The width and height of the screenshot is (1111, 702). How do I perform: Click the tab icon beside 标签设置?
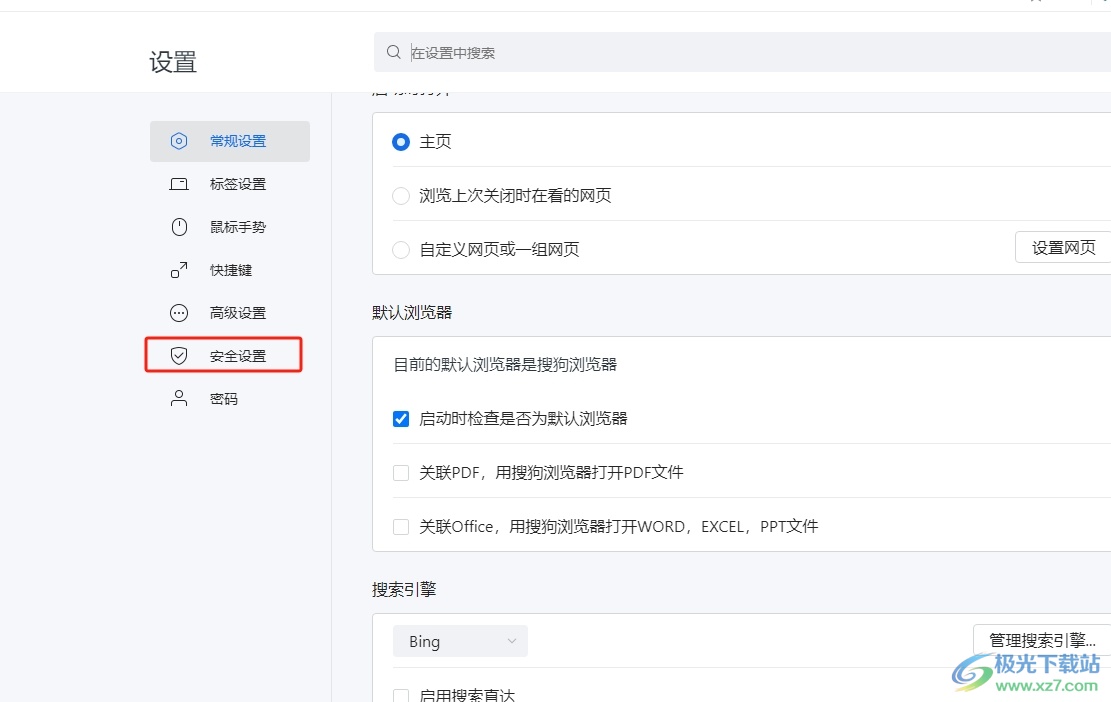(x=179, y=184)
